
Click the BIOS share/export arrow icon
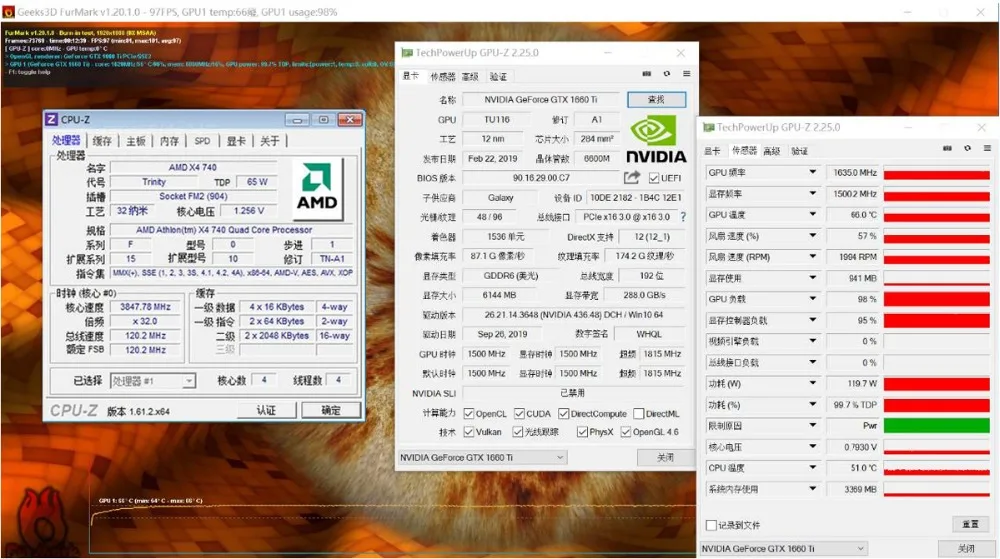click(632, 178)
